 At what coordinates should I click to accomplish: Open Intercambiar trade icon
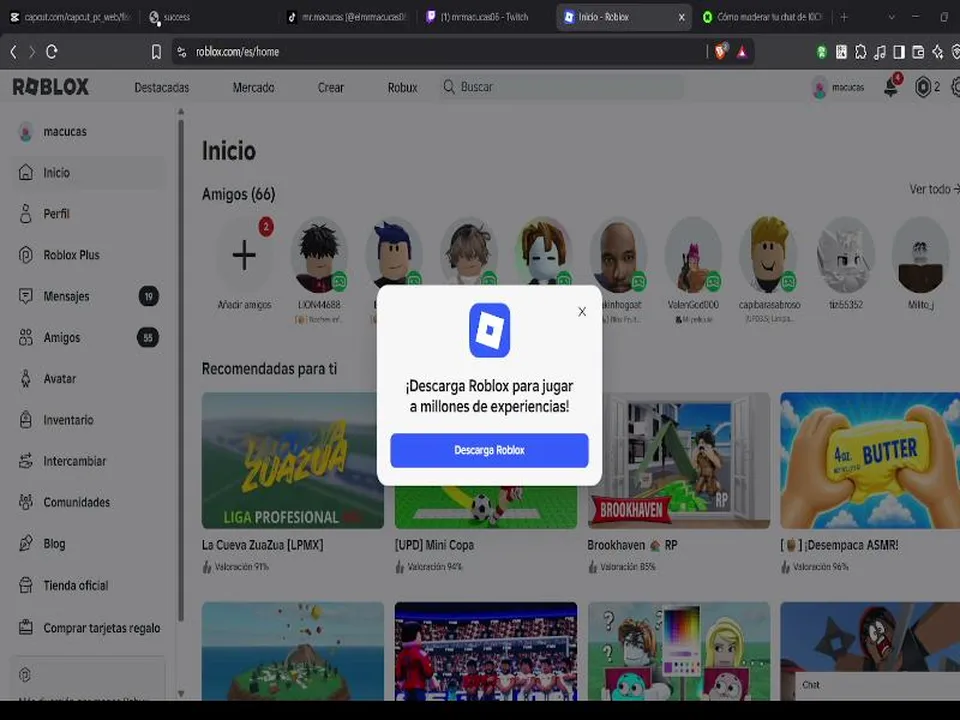pyautogui.click(x=26, y=461)
